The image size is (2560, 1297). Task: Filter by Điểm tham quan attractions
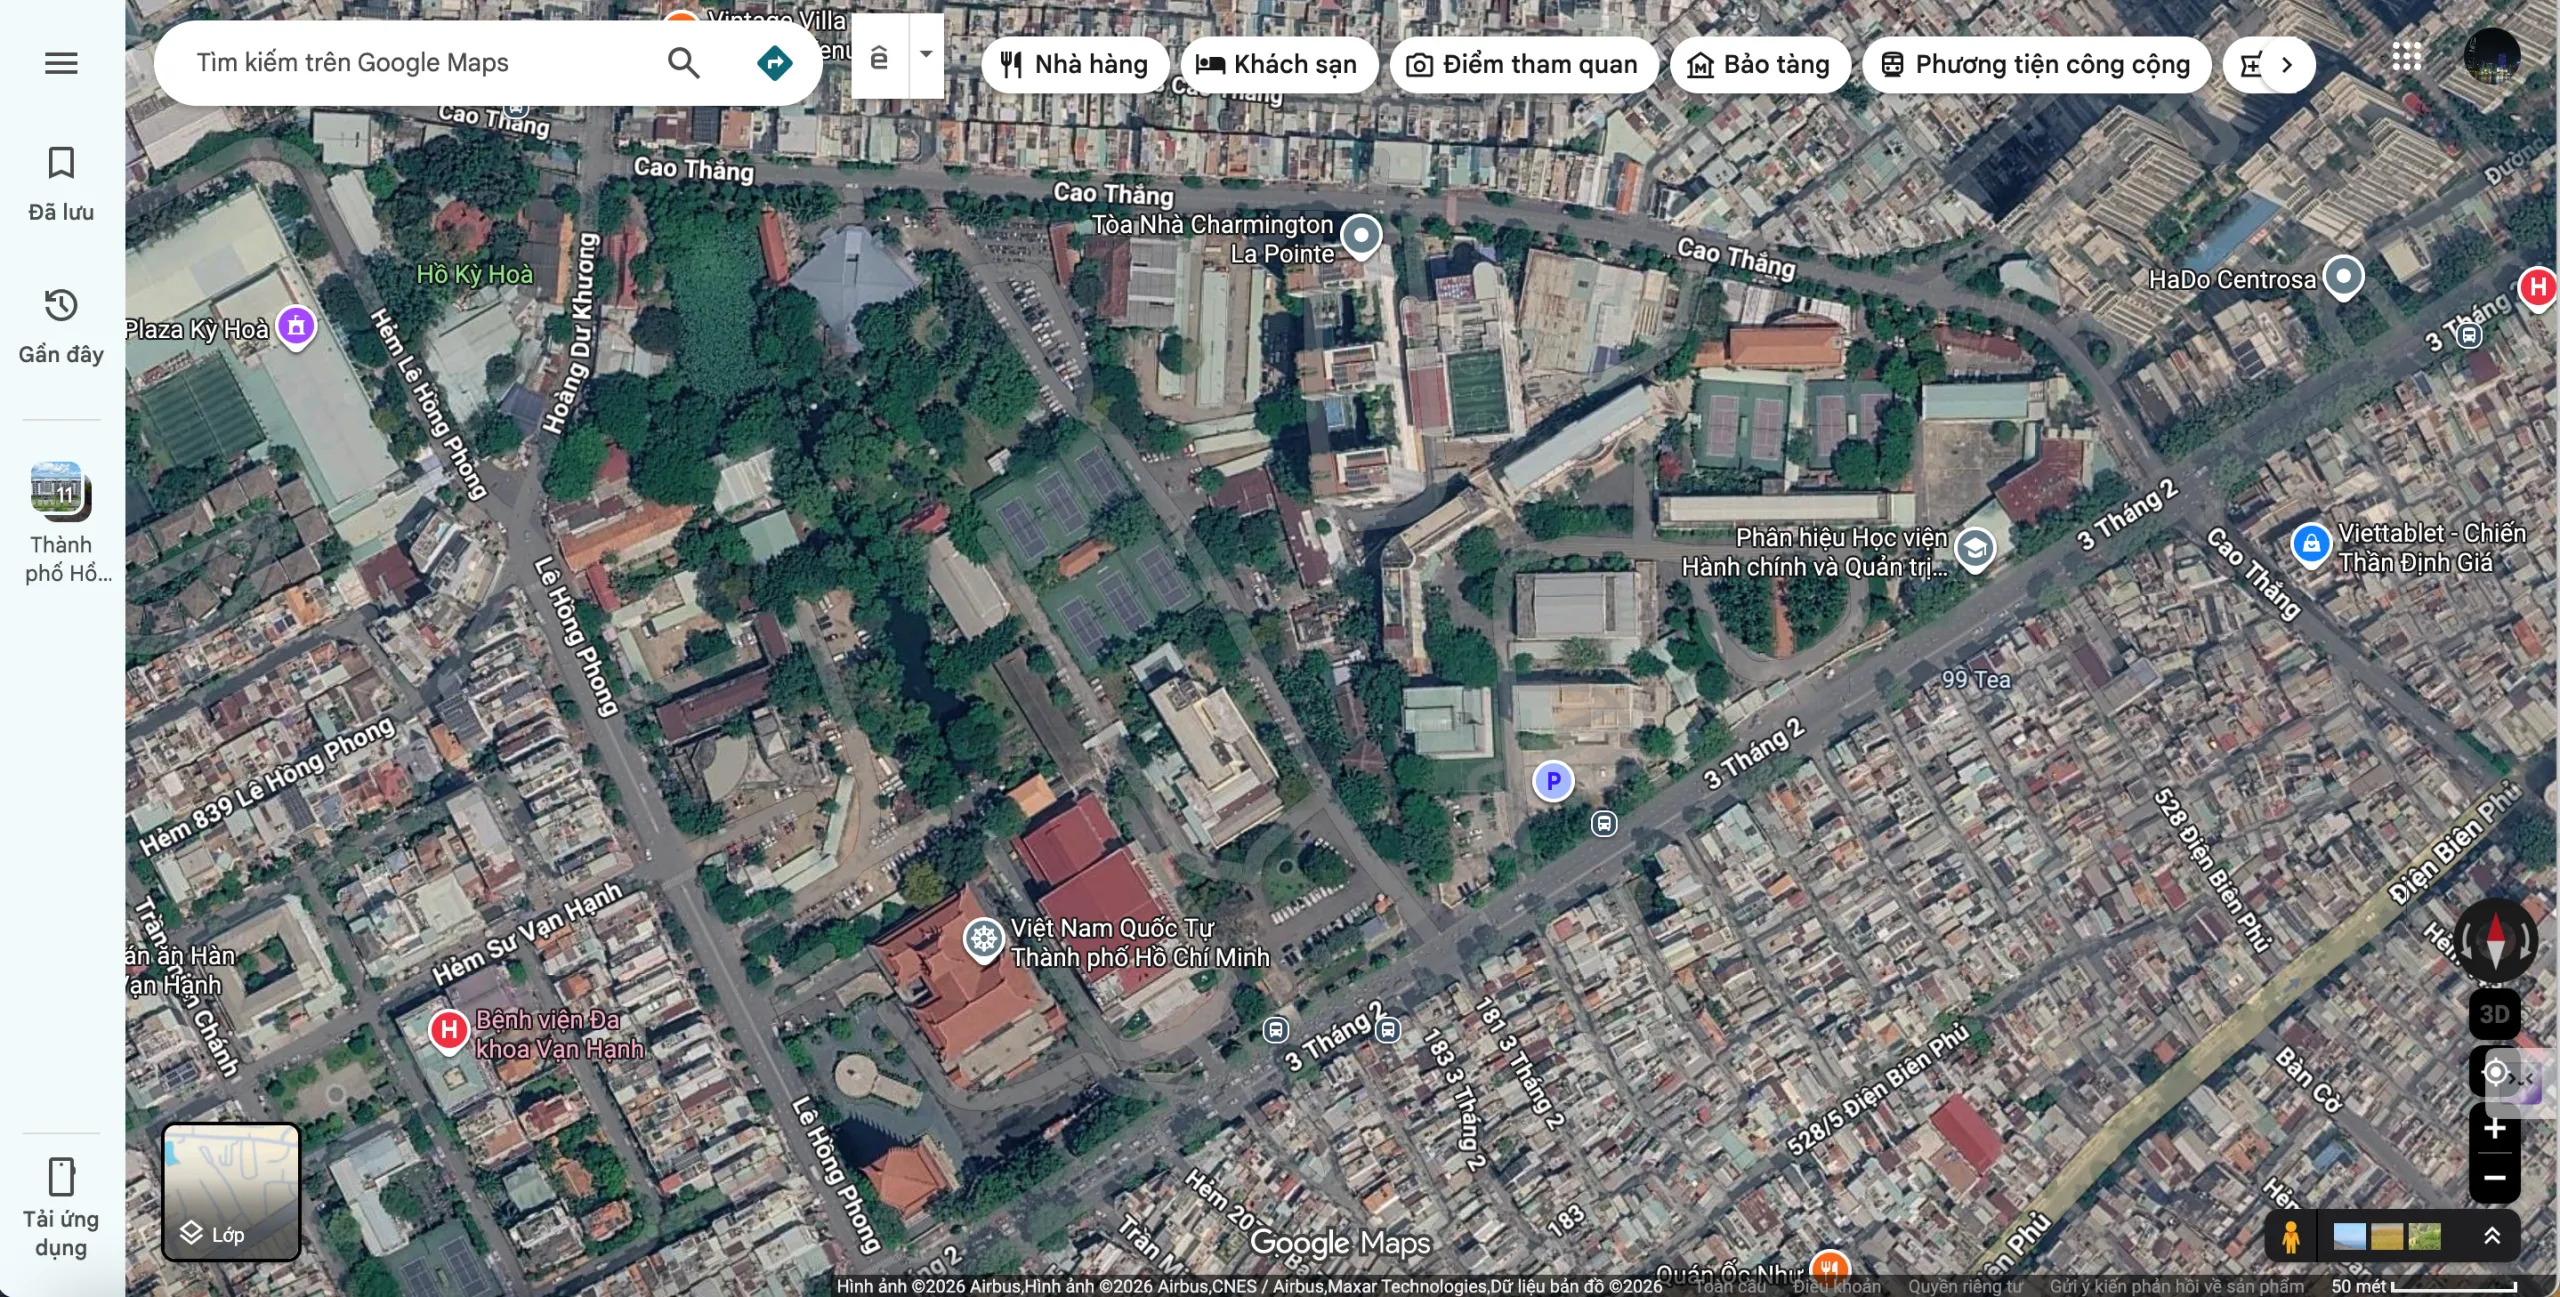(x=1523, y=65)
